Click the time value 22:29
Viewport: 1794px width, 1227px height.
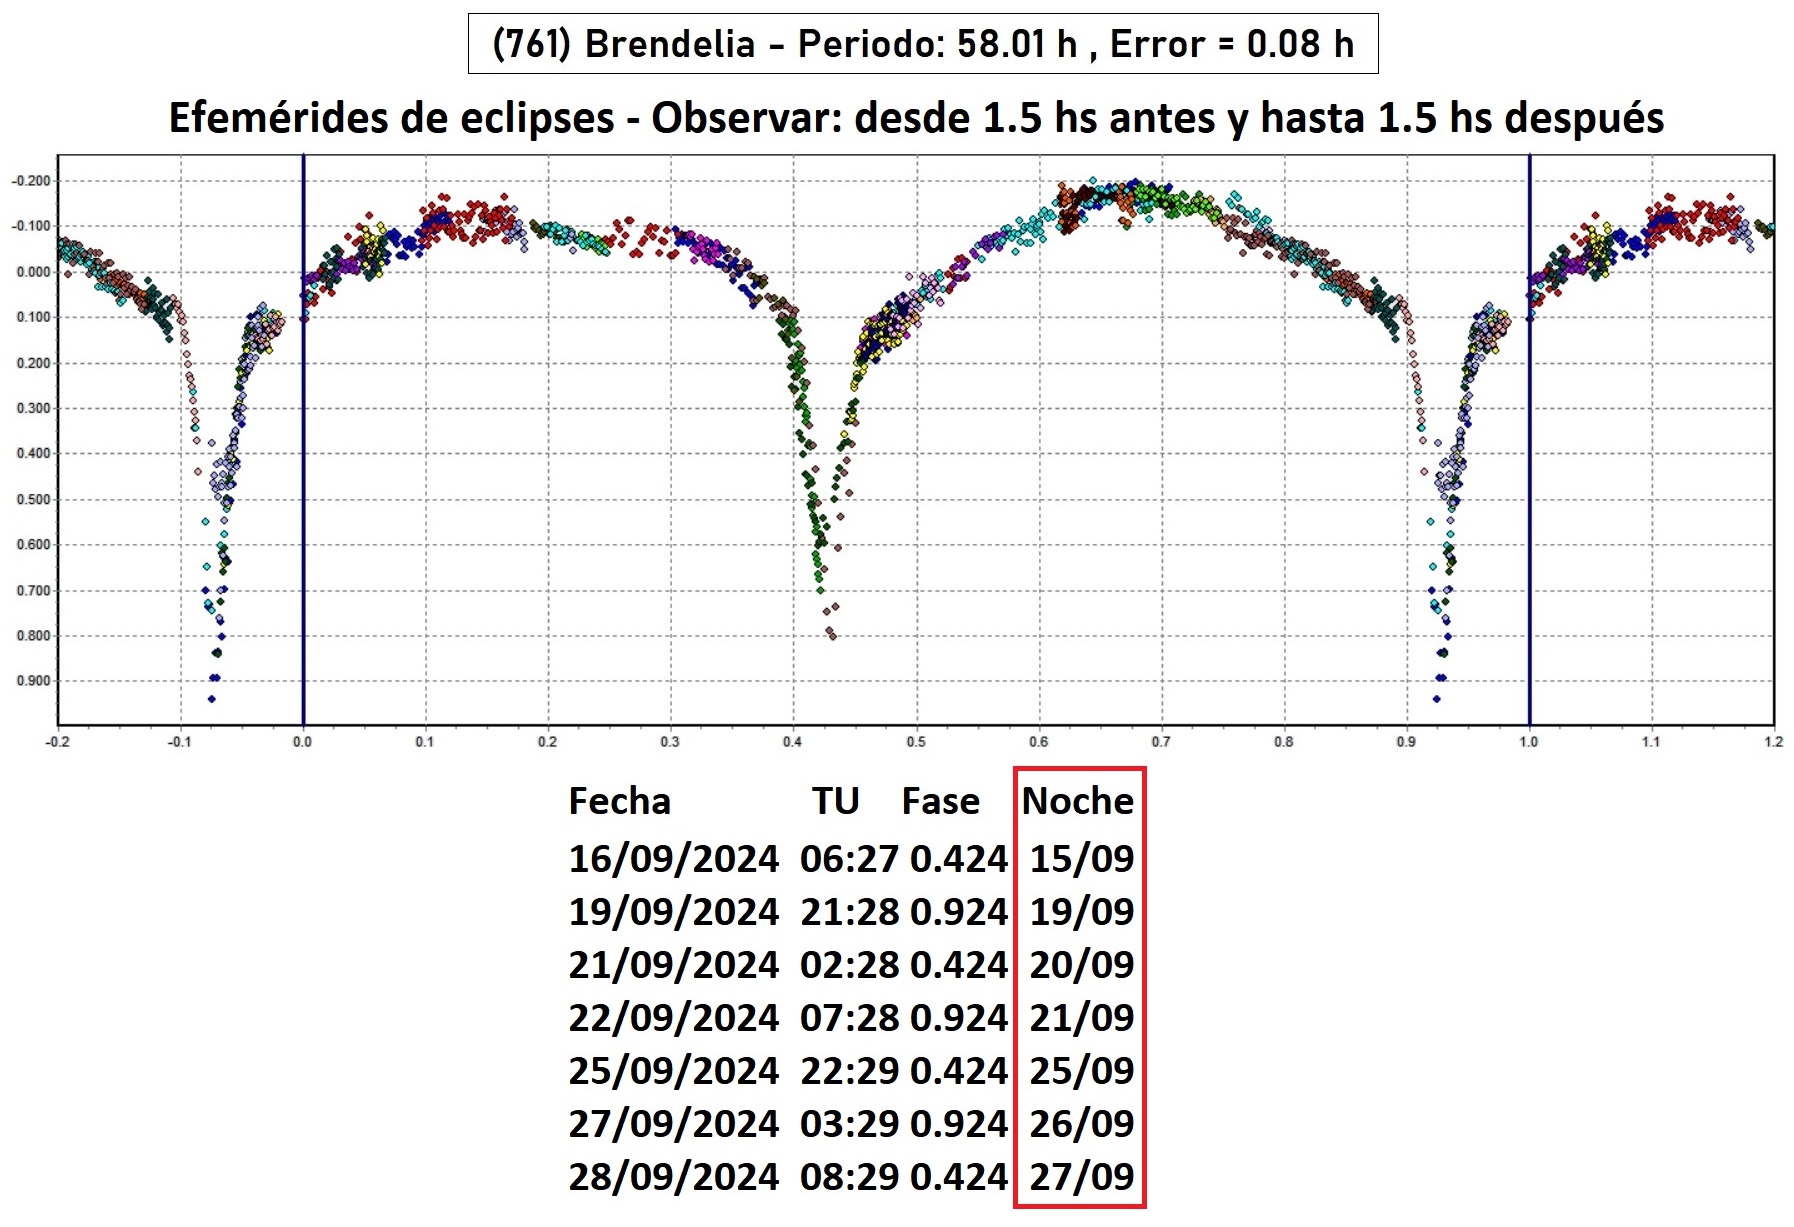click(x=850, y=1071)
